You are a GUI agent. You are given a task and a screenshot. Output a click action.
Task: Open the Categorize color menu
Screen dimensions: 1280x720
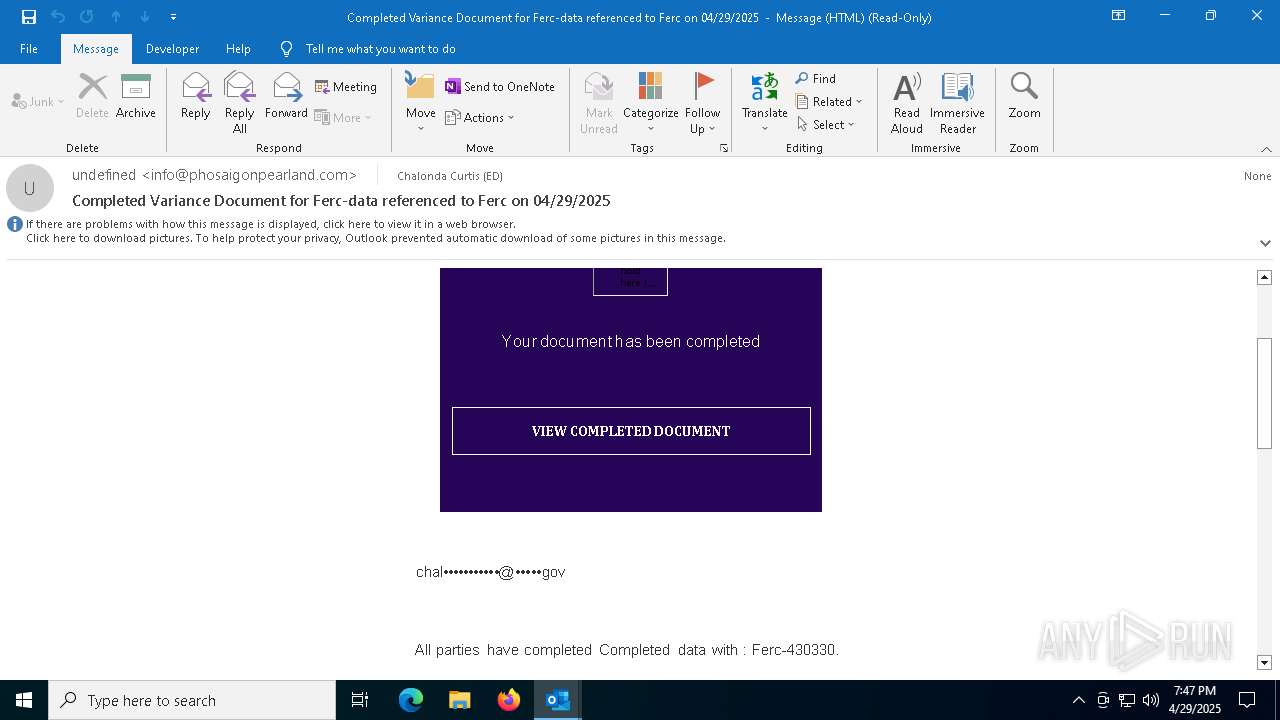pyautogui.click(x=651, y=103)
